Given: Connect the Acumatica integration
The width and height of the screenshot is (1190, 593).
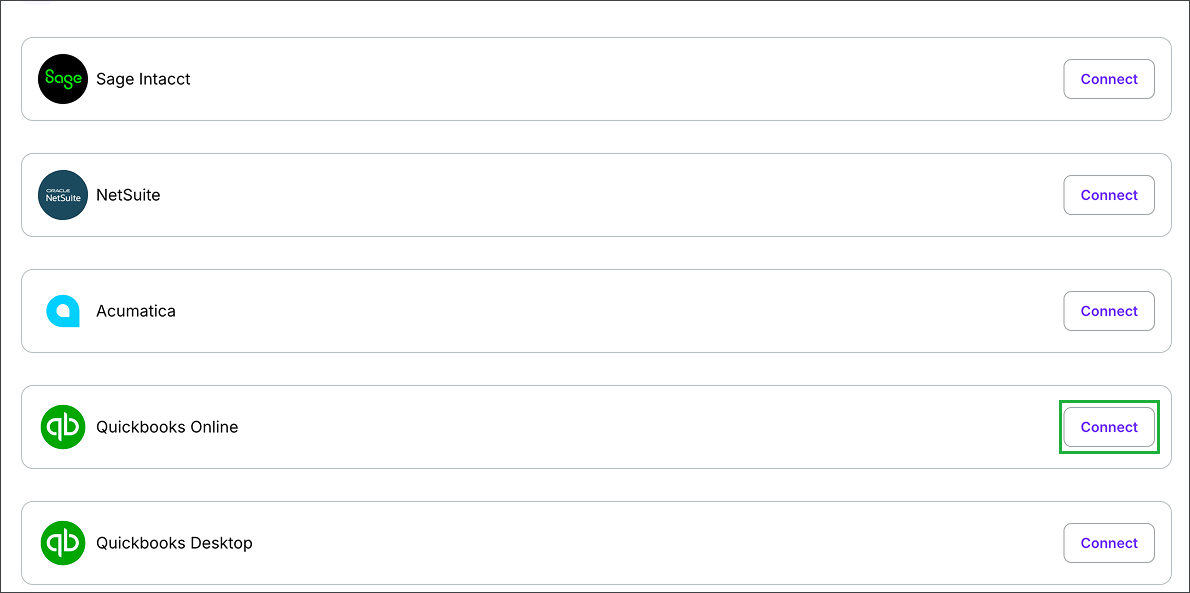Looking at the screenshot, I should tap(1109, 311).
